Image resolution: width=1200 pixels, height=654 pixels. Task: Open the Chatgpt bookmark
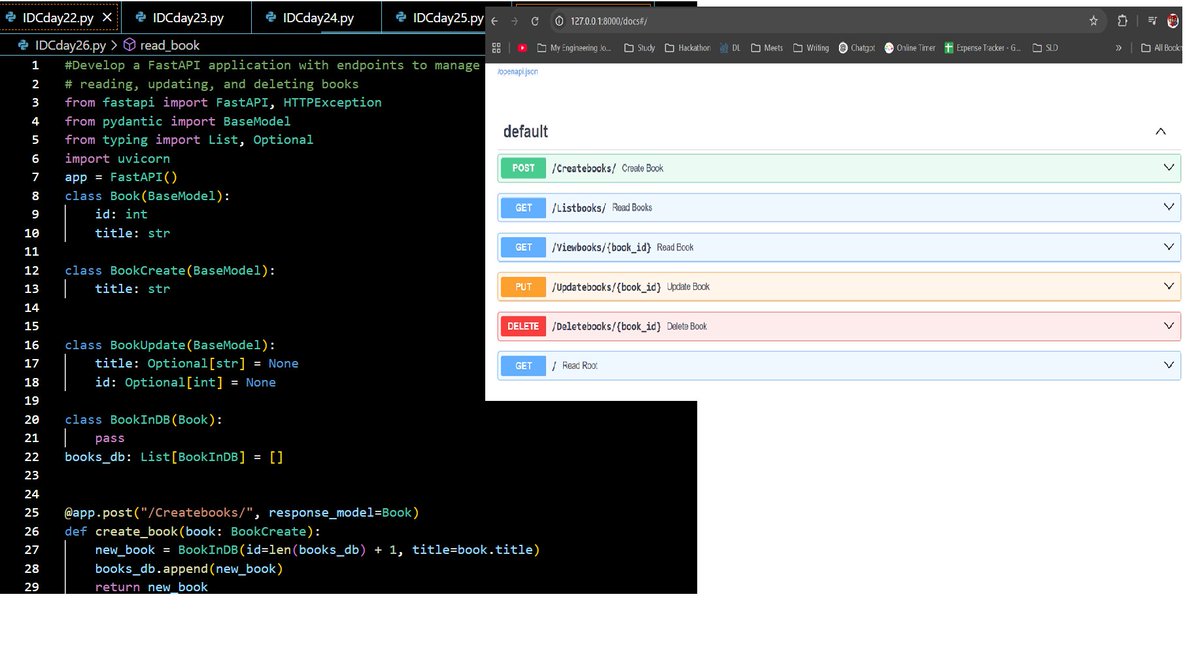point(857,48)
